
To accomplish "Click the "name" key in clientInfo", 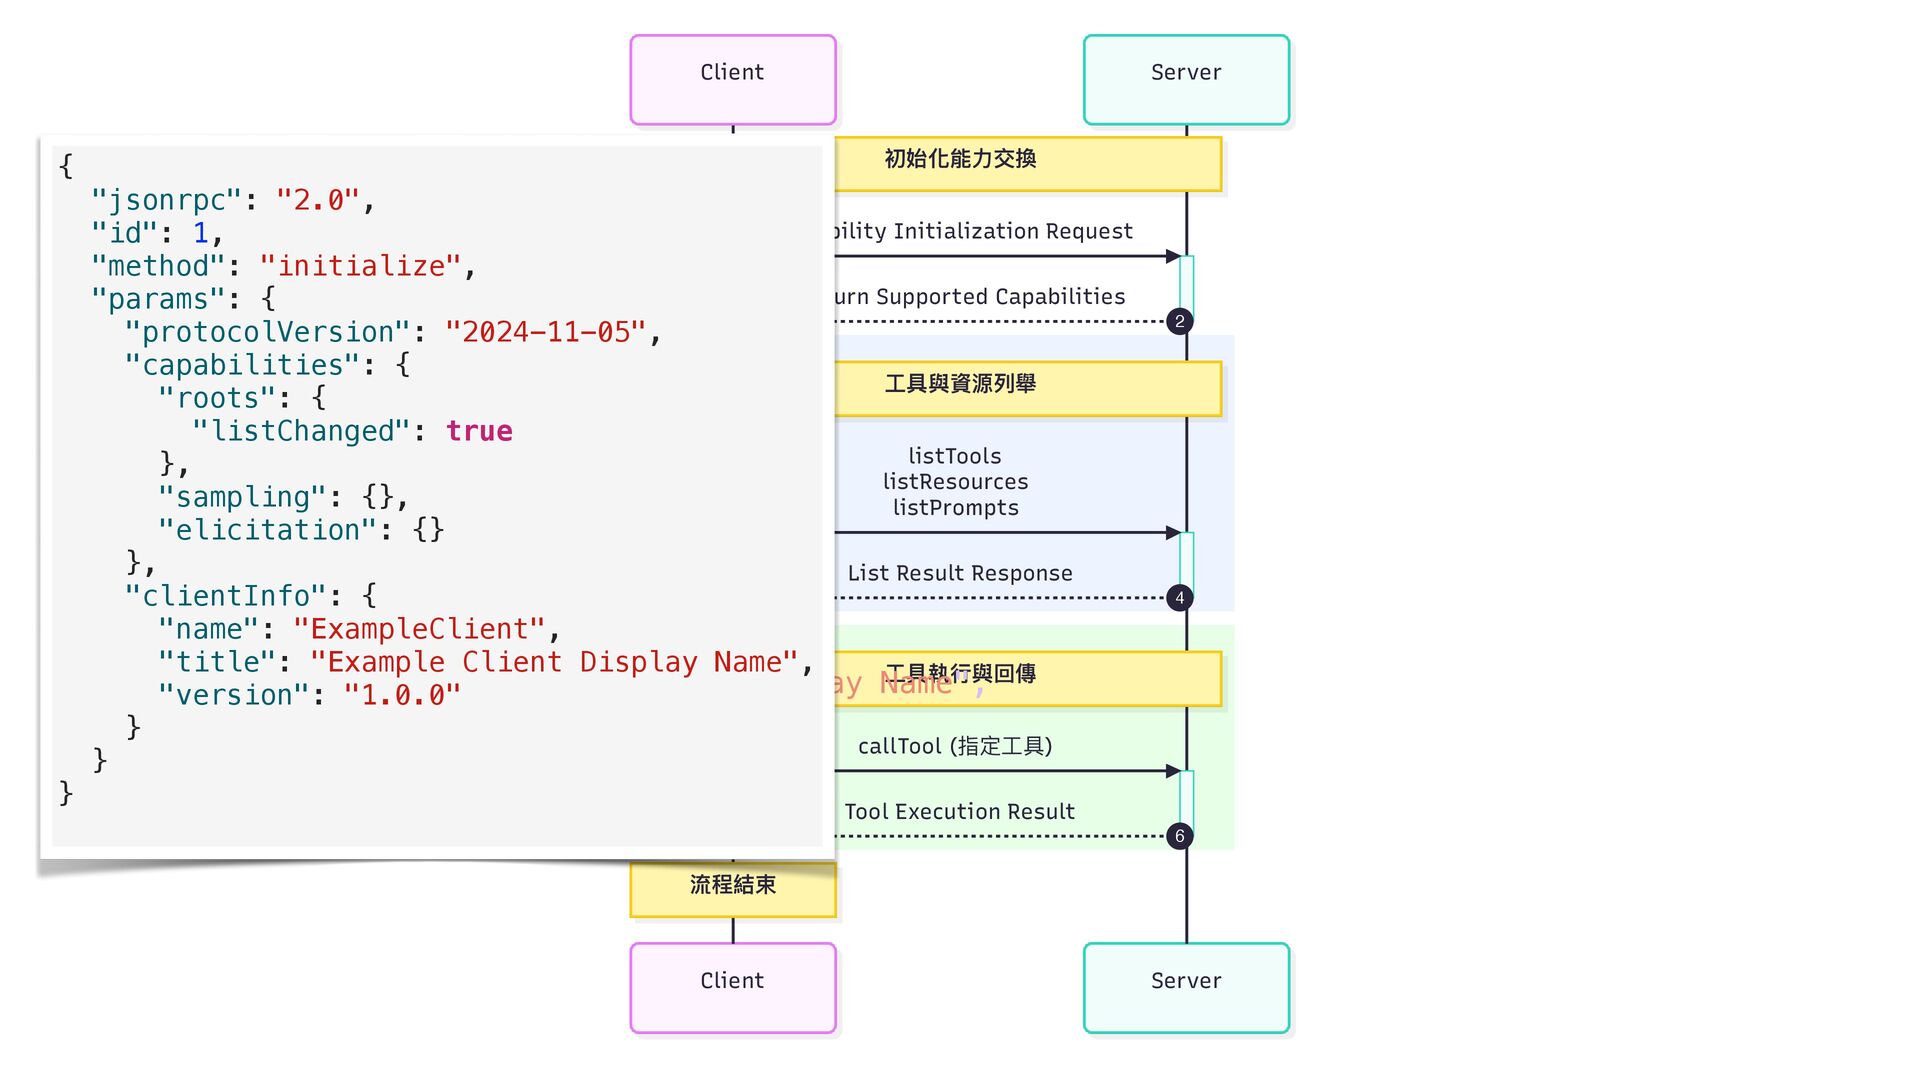I will point(209,629).
